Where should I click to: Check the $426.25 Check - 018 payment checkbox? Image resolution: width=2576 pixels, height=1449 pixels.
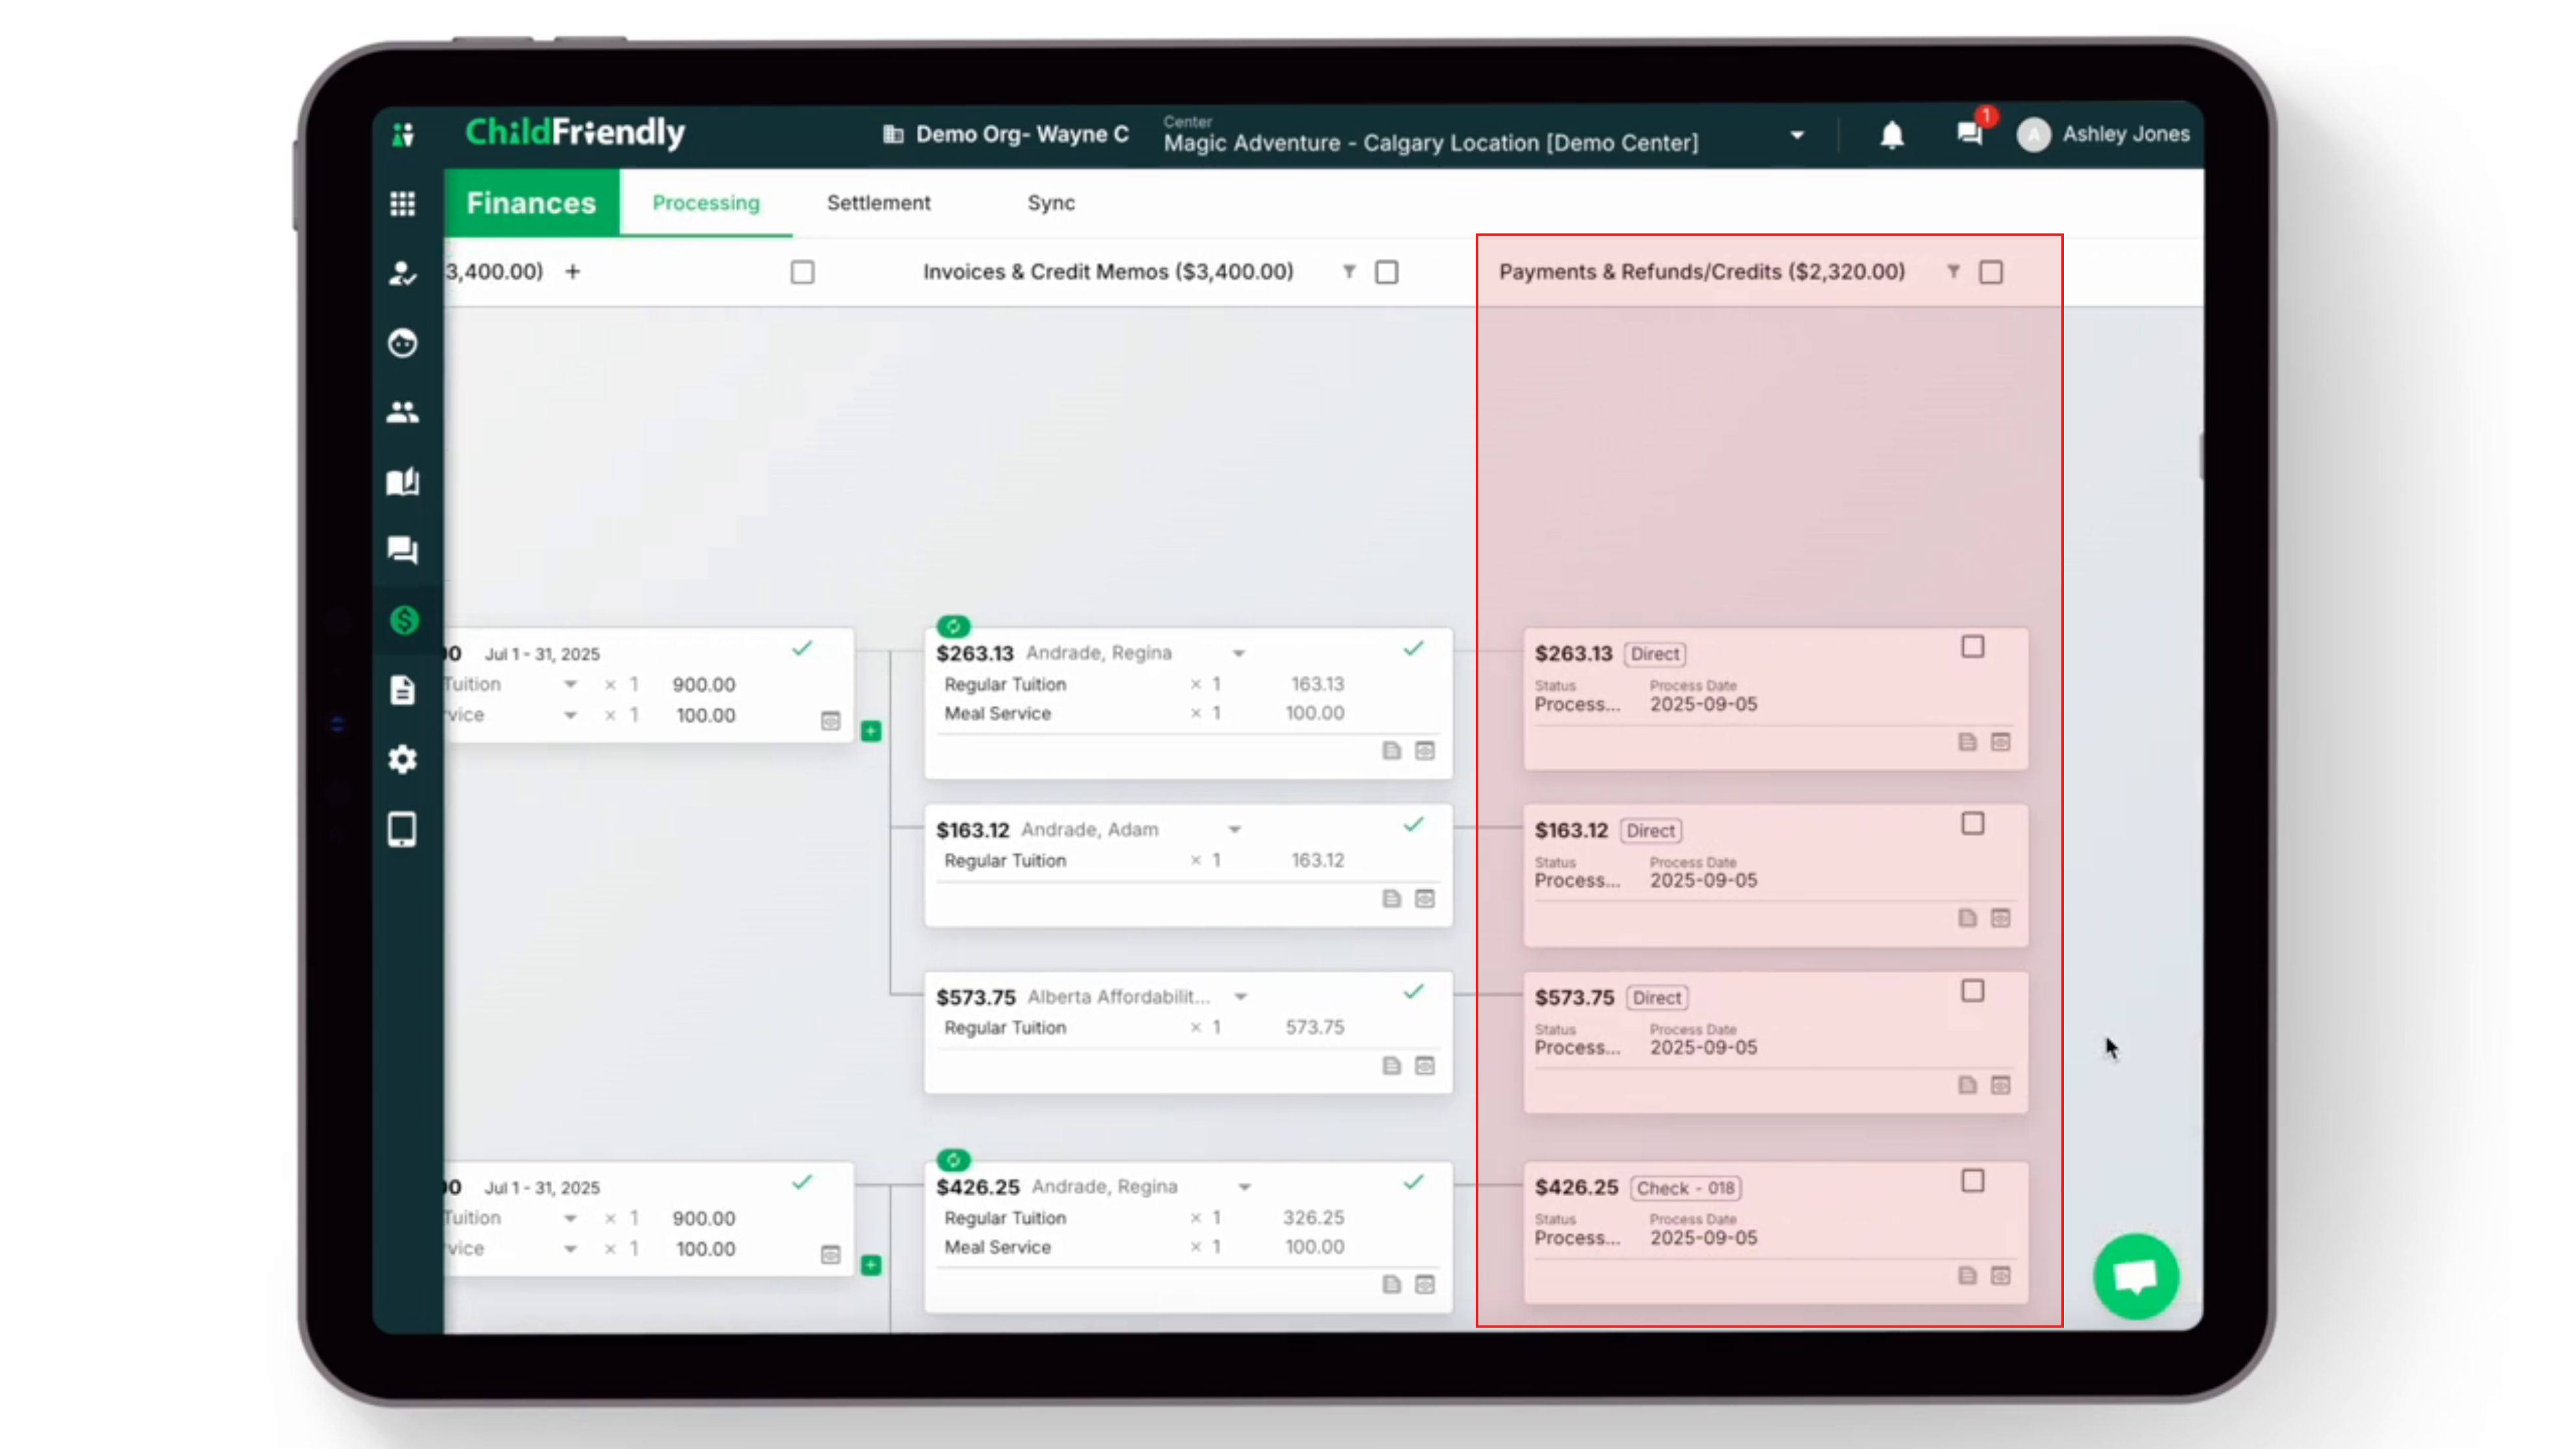(1972, 1181)
